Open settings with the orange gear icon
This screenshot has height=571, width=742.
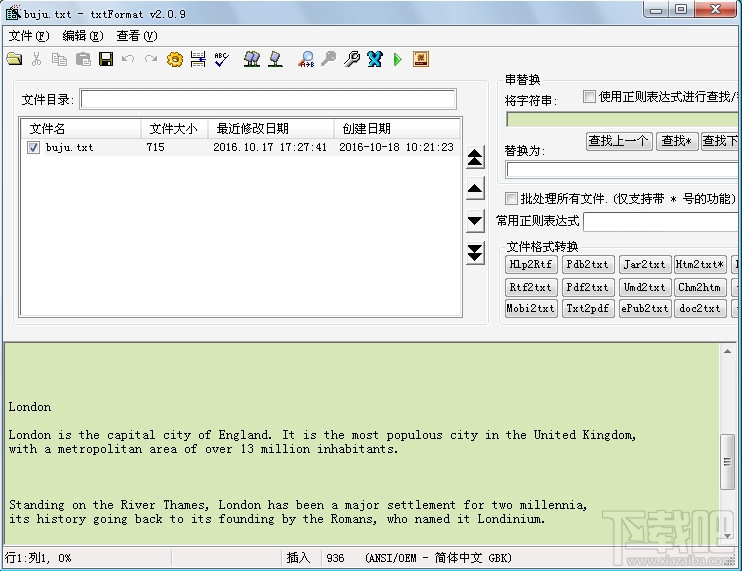click(x=175, y=59)
